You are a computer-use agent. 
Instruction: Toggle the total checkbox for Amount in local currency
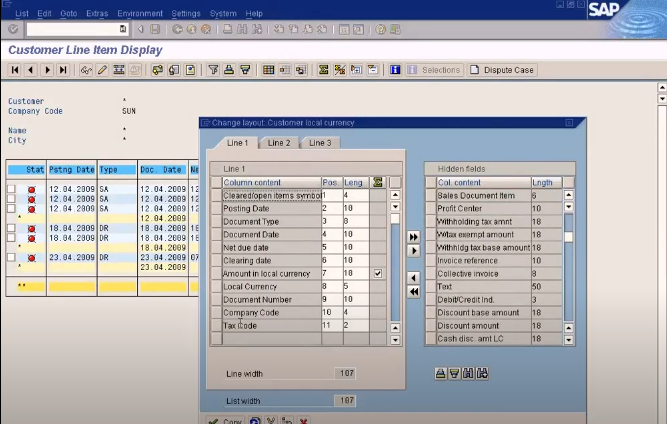point(378,273)
